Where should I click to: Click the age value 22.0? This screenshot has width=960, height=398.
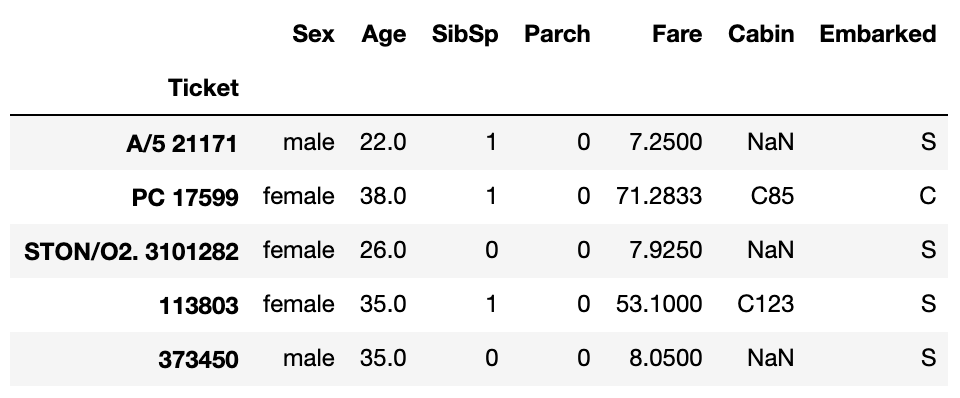coord(383,142)
